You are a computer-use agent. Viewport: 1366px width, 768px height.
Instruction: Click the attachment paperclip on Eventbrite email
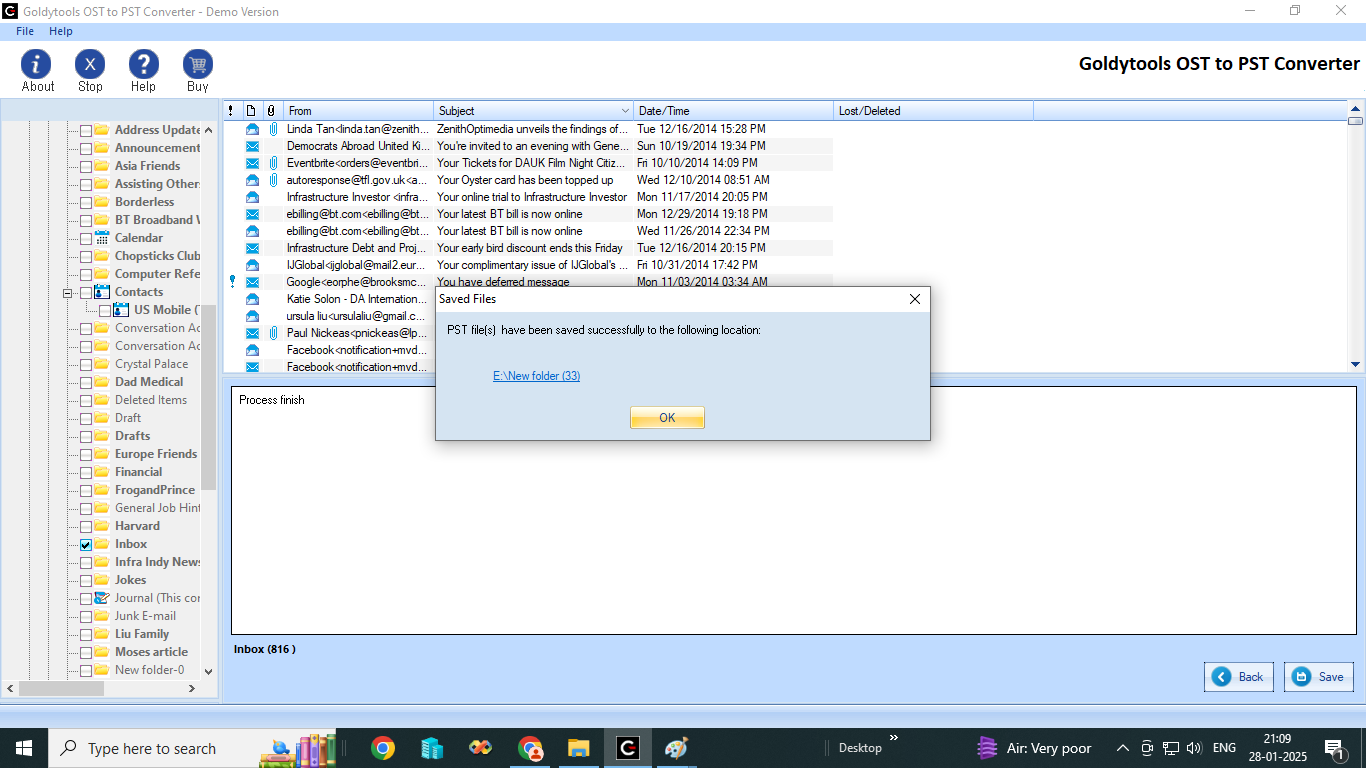[x=272, y=163]
